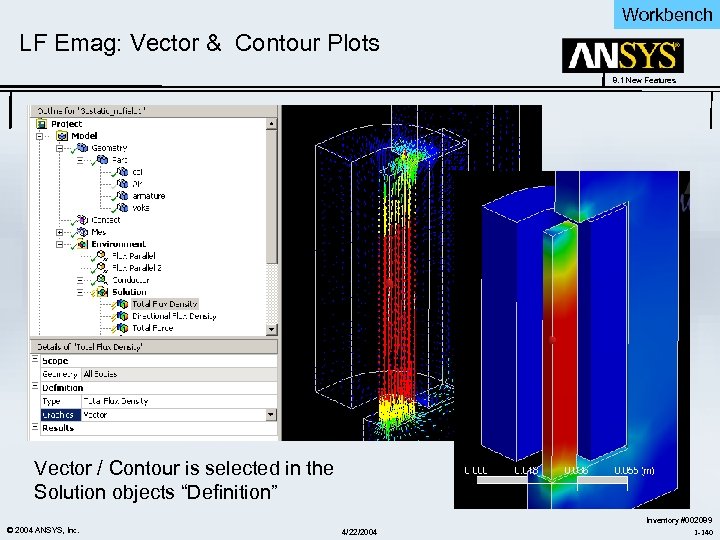The height and width of the screenshot is (540, 720).
Task: Click the Part node icon
Action: (102, 160)
